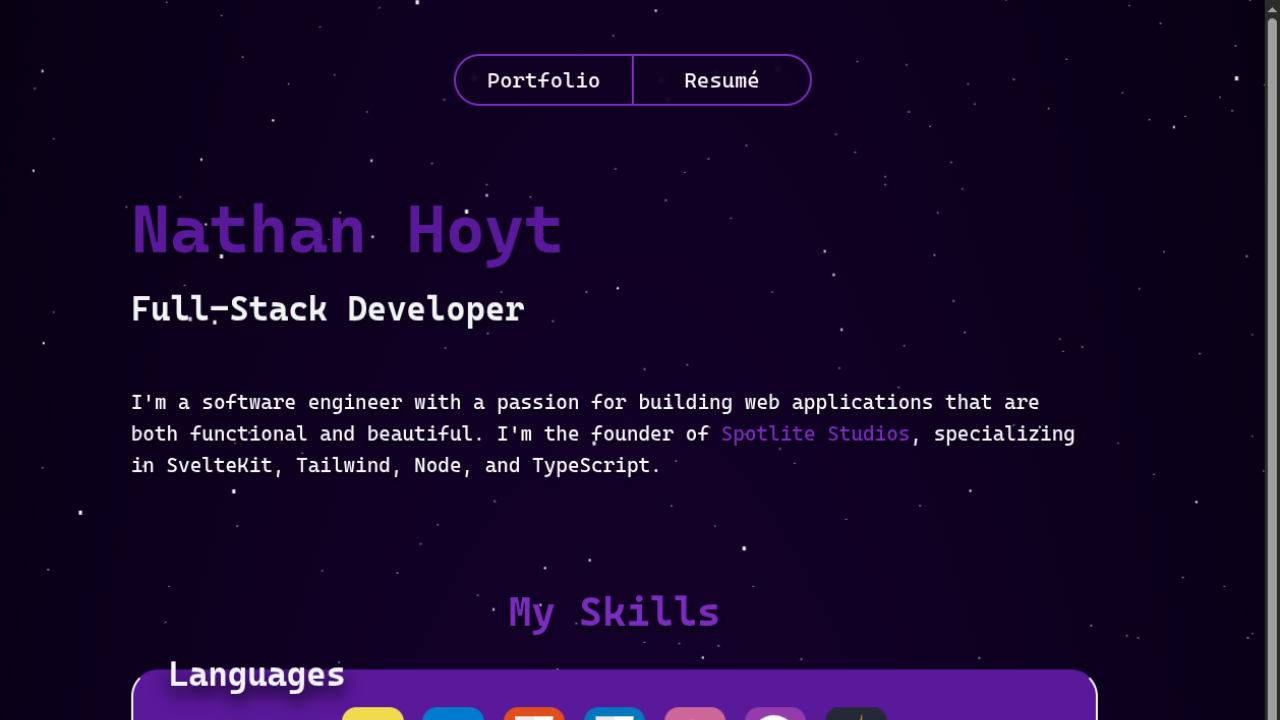The height and width of the screenshot is (720, 1280).
Task: Click the orange HTML skill icon
Action: (x=534, y=714)
